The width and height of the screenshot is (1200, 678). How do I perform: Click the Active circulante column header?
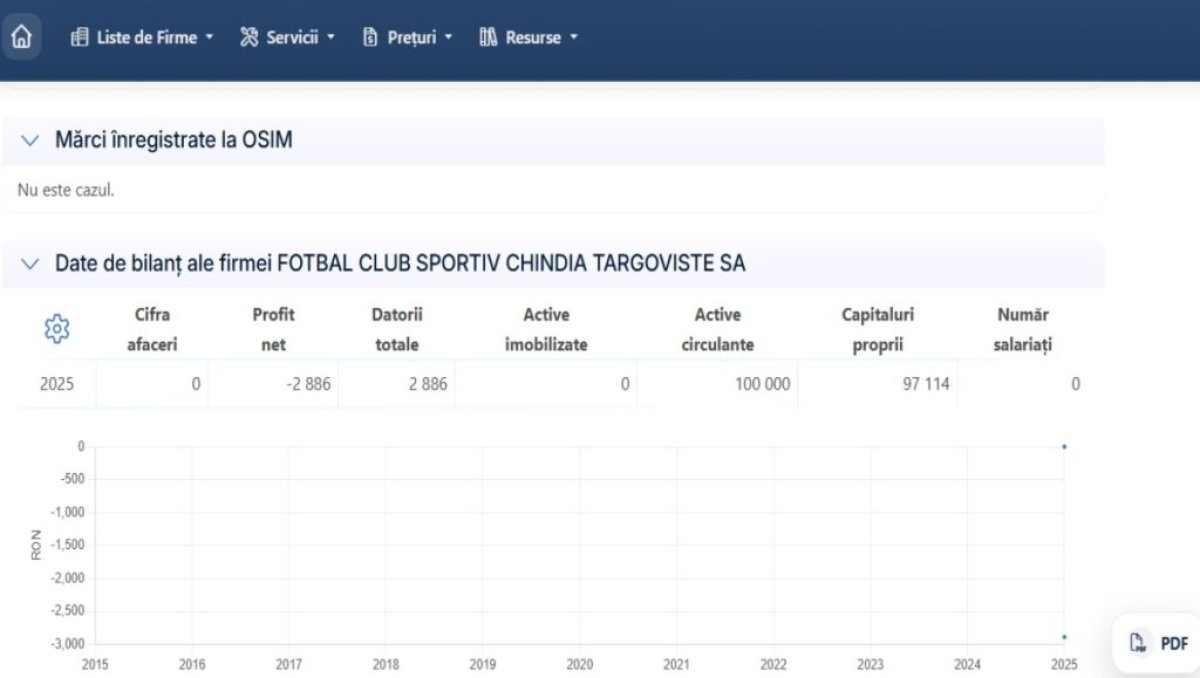[717, 330]
